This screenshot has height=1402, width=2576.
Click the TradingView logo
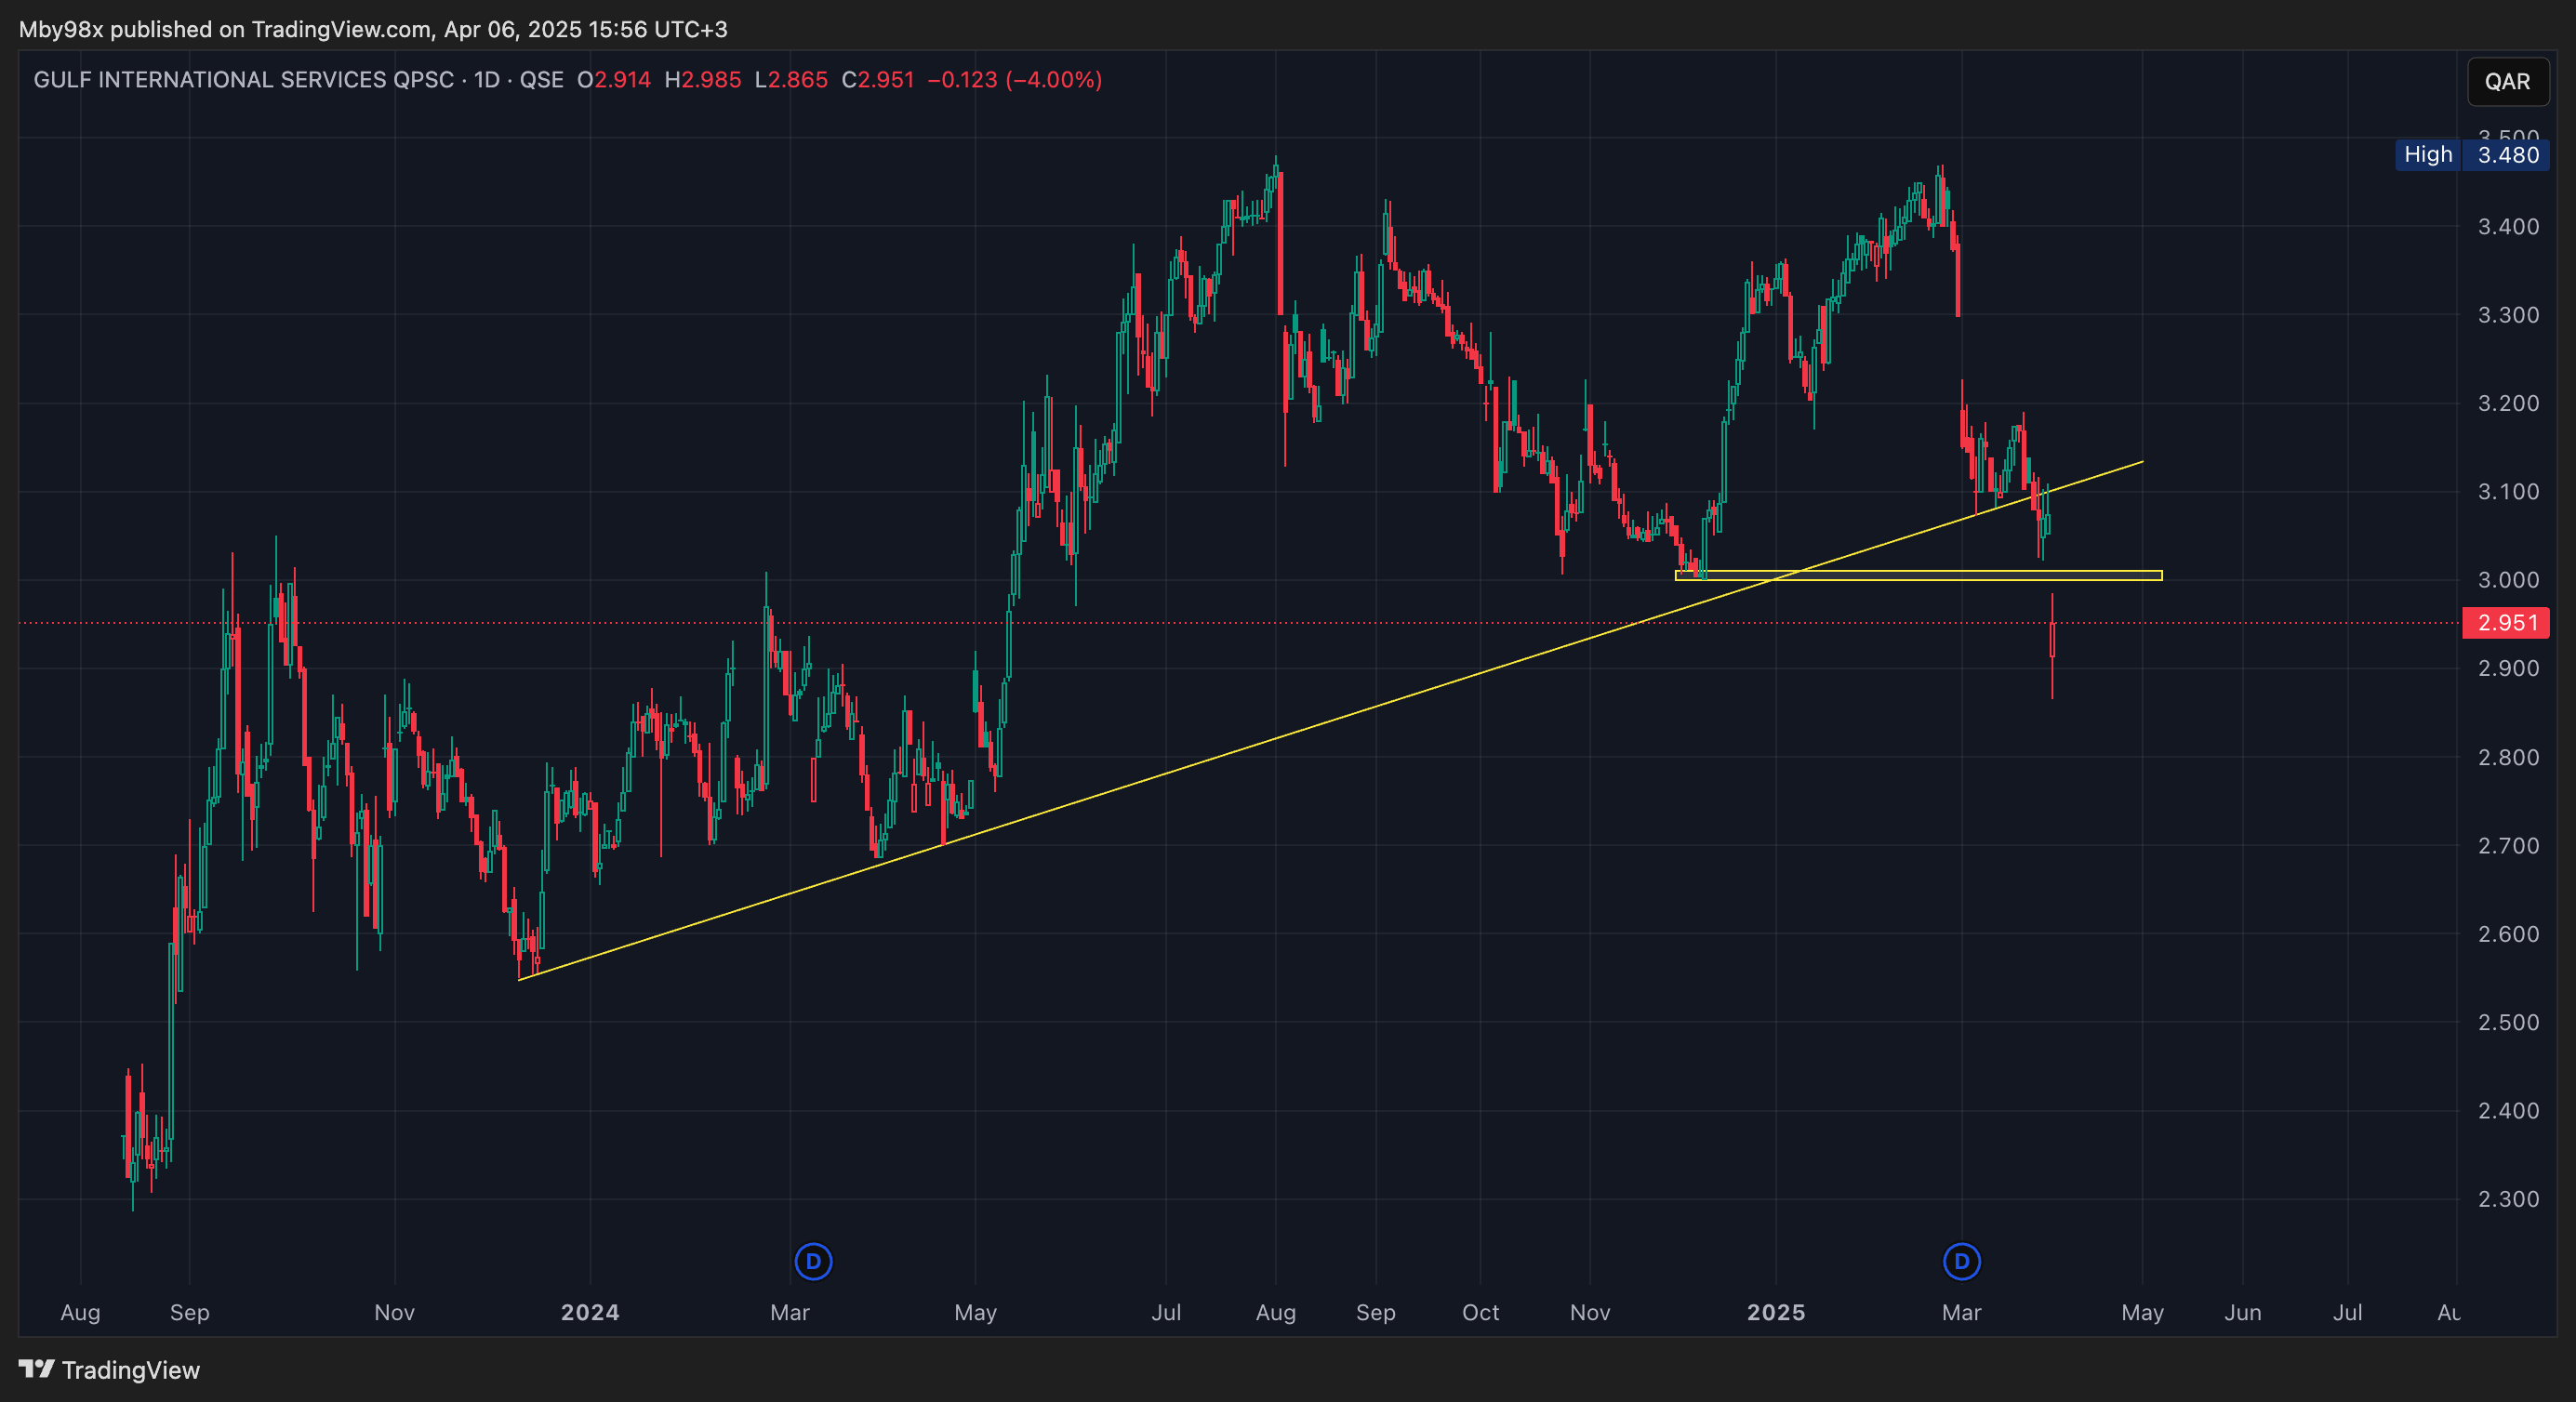[x=109, y=1369]
